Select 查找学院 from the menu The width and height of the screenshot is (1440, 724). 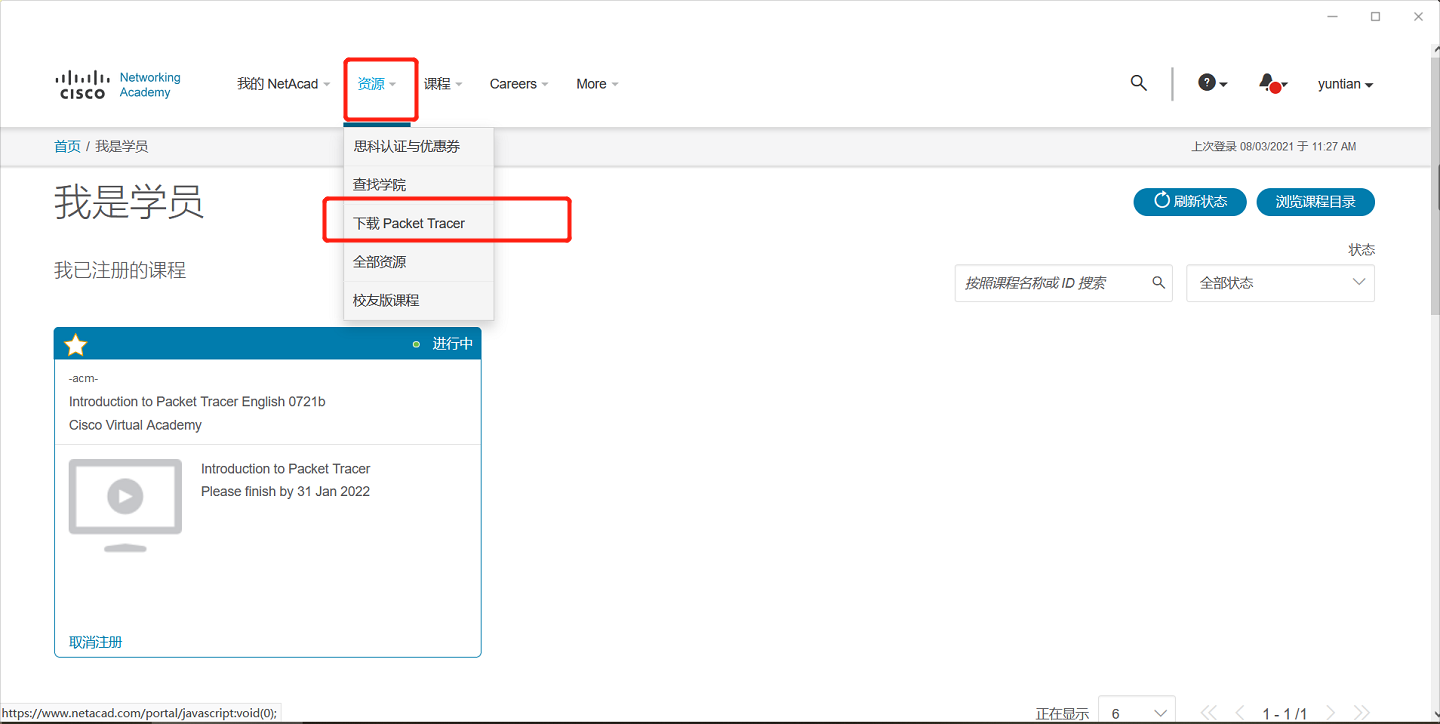pyautogui.click(x=418, y=185)
